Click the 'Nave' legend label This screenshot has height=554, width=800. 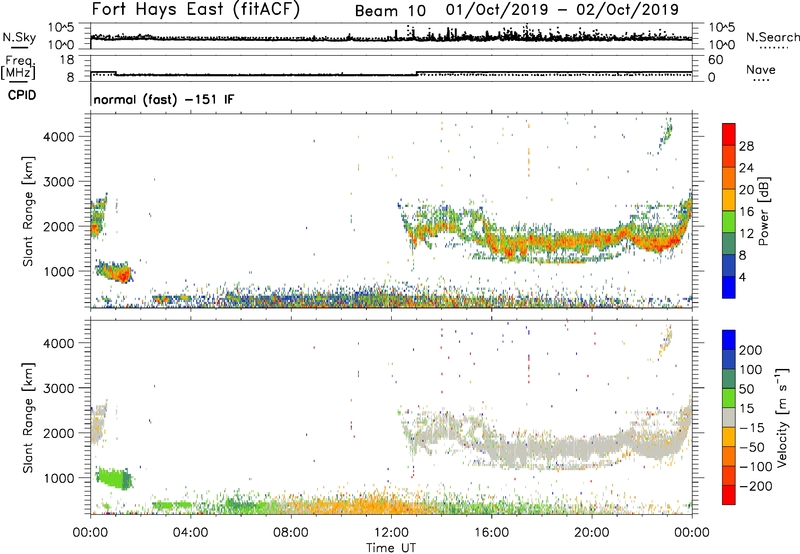(760, 70)
